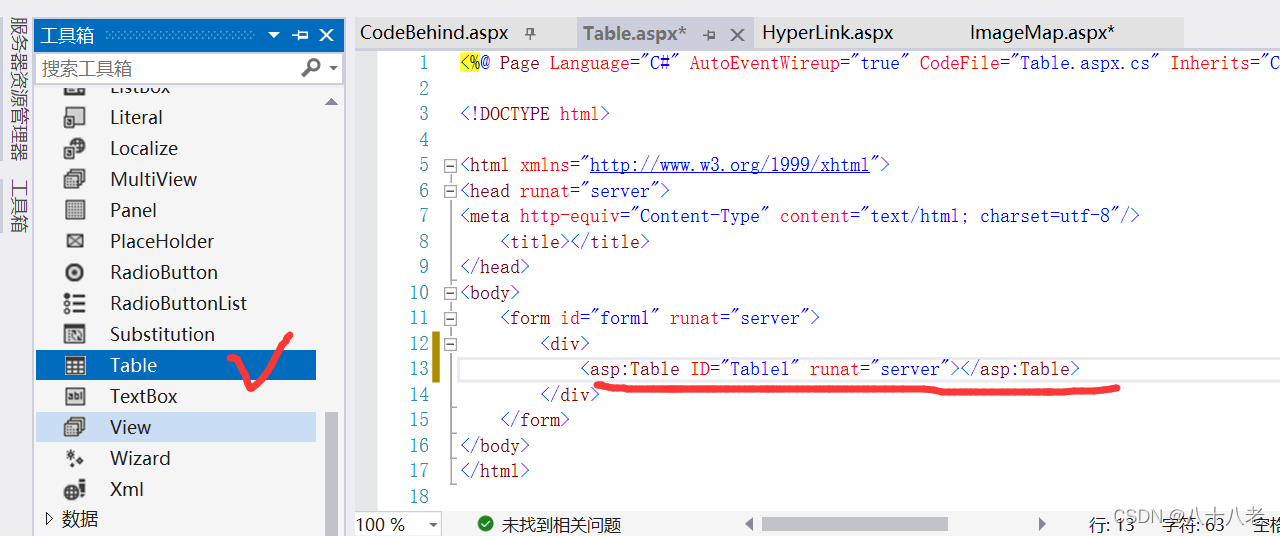Viewport: 1280px width, 536px height.
Task: Click Language="C#" in page directive
Action: [615, 63]
